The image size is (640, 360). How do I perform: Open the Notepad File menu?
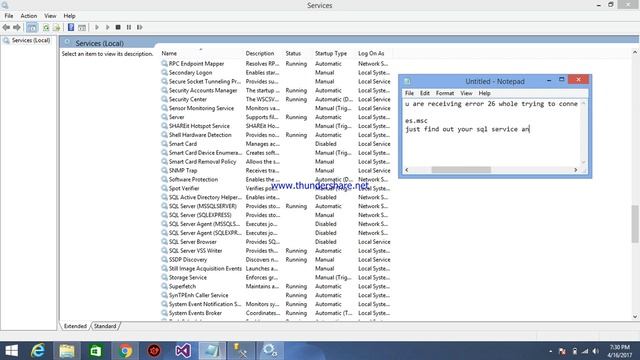coord(409,93)
